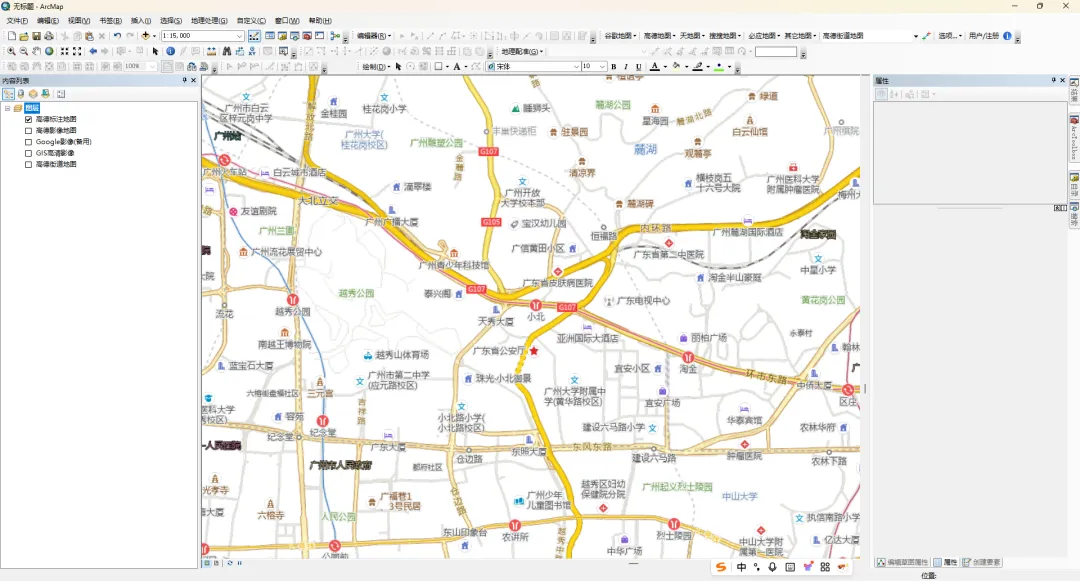Image resolution: width=1080 pixels, height=581 pixels.
Task: Open the 文件 menu
Action: (x=17, y=21)
